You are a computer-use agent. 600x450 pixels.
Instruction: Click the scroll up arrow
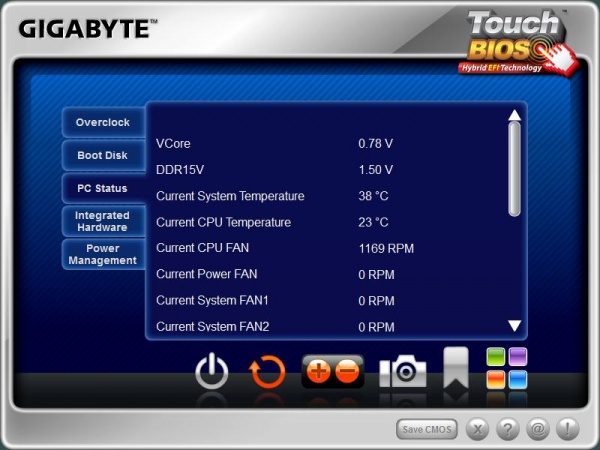[515, 115]
